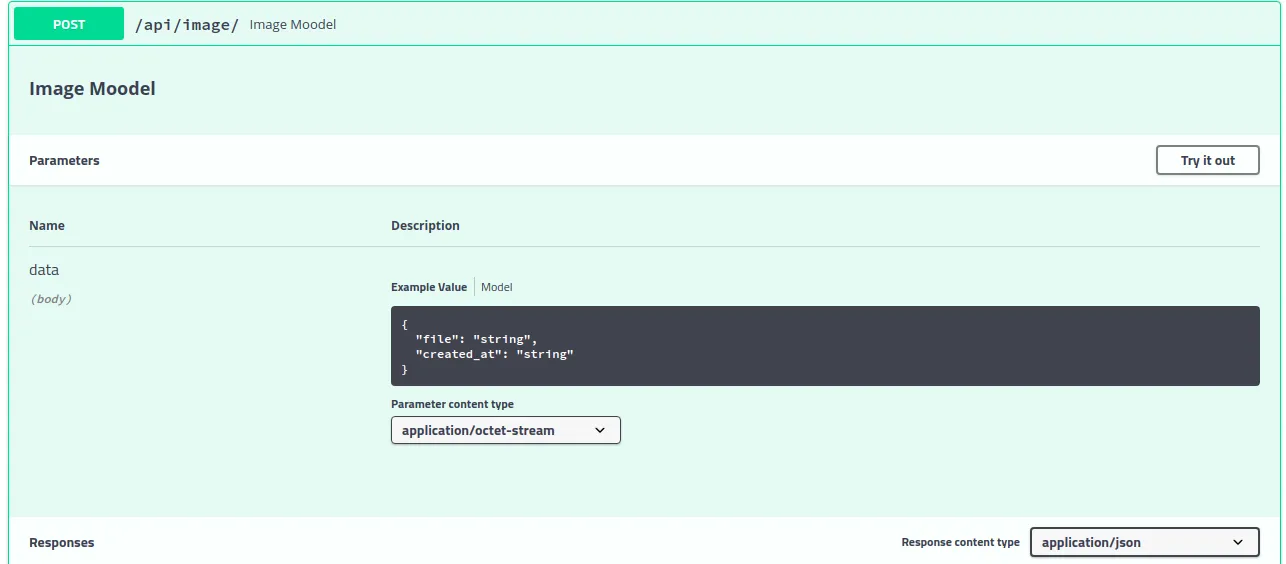Collapse the operation via Image Moodel summary text

click(293, 25)
